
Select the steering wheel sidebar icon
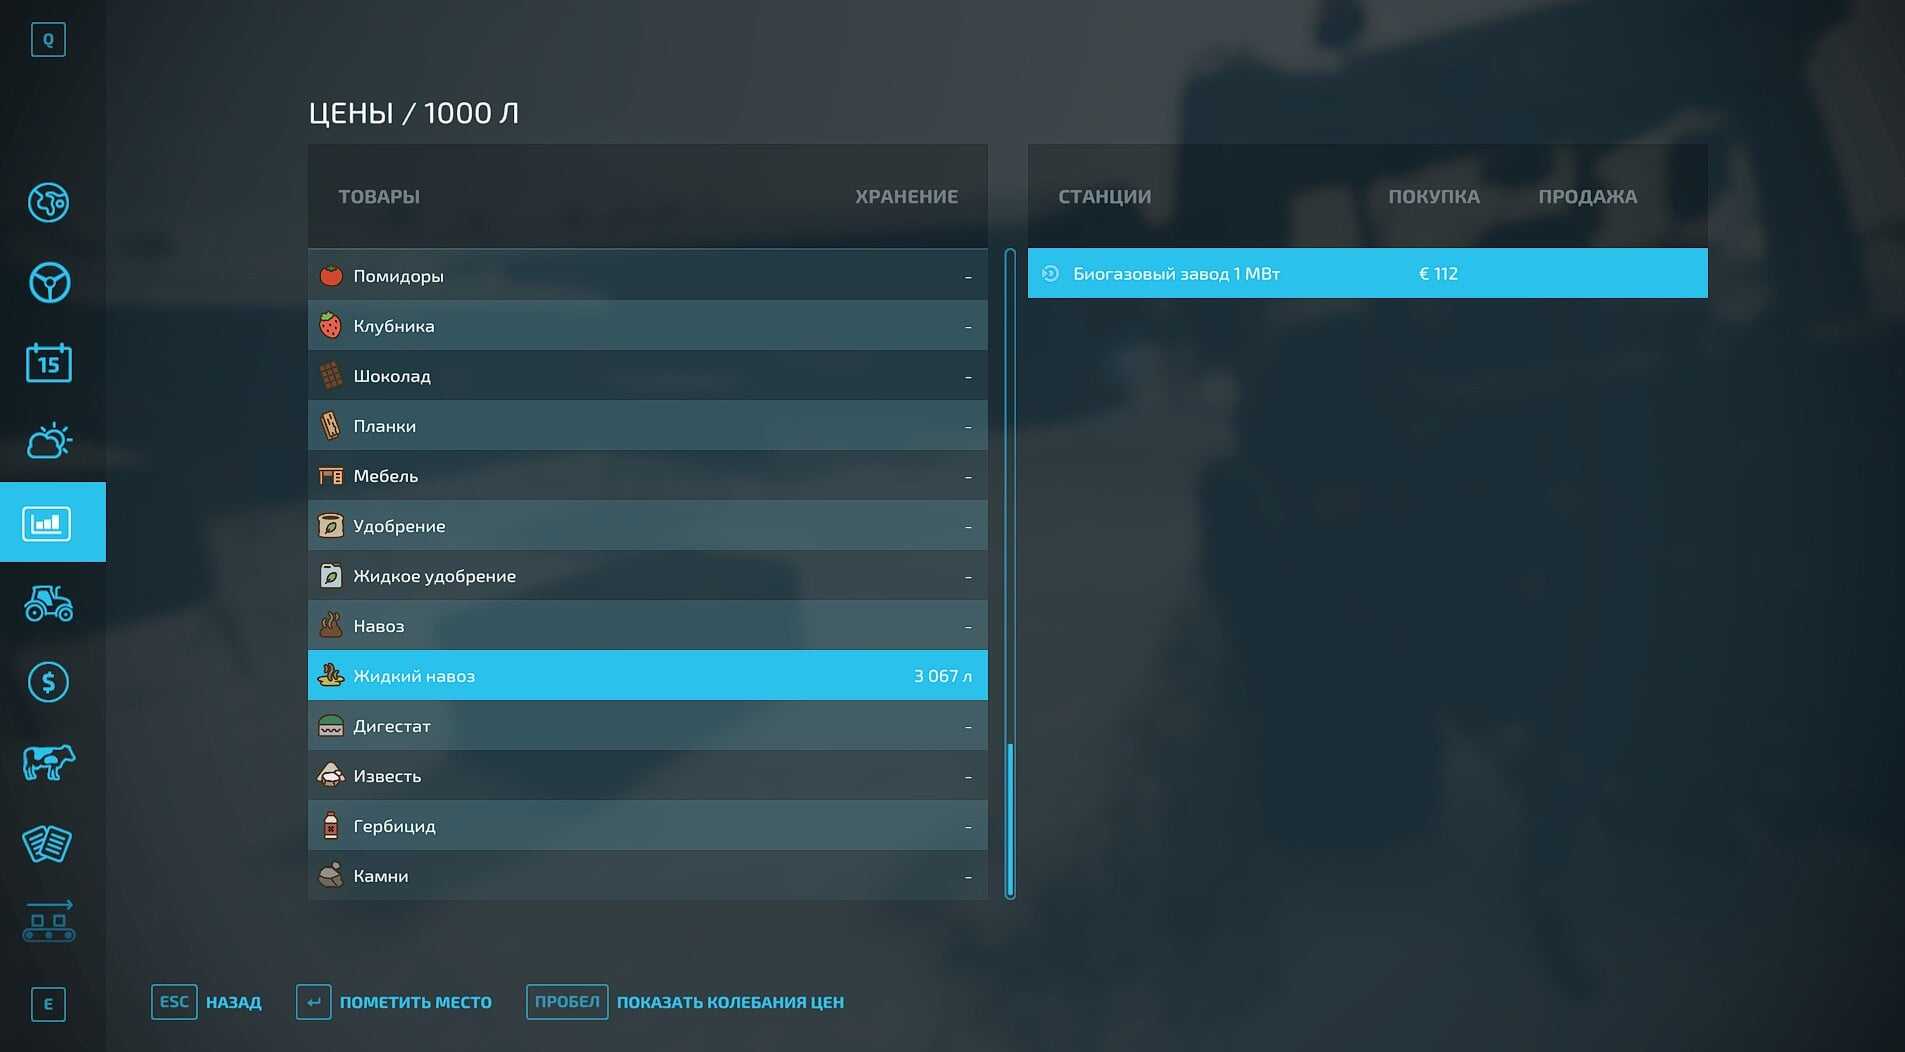(x=48, y=283)
